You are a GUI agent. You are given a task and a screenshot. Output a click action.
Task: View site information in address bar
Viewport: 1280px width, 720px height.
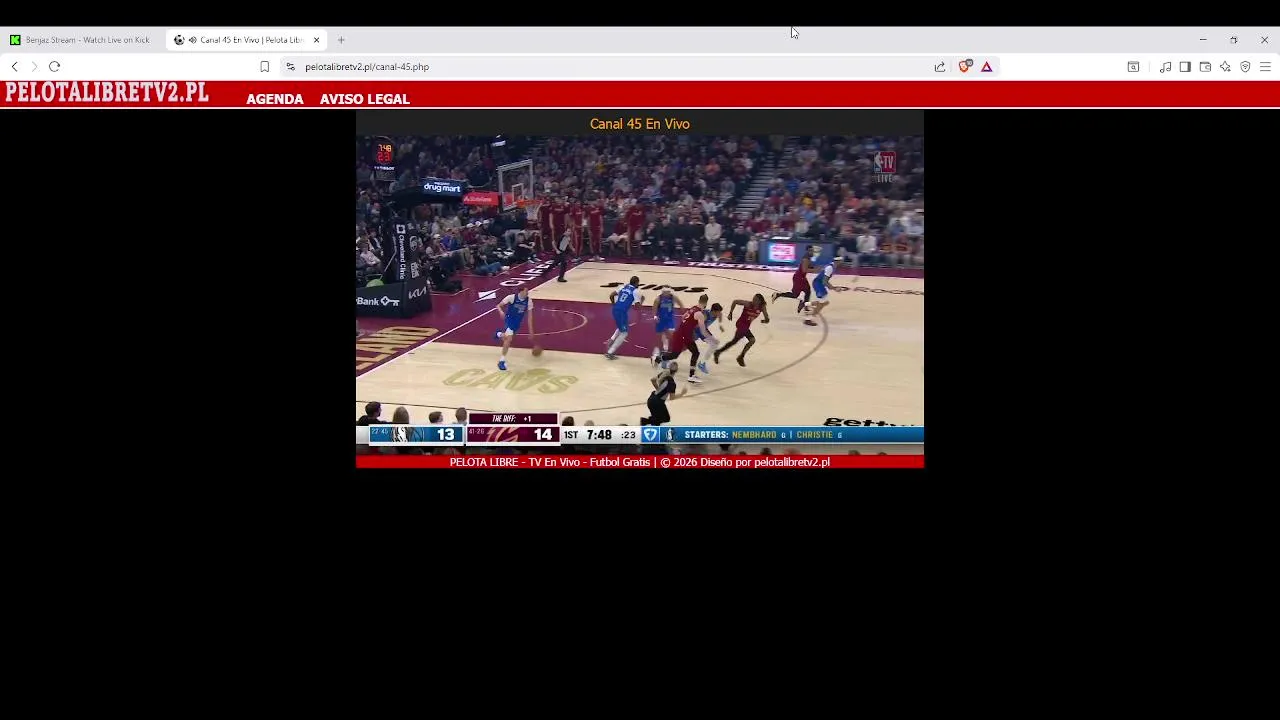(x=290, y=67)
